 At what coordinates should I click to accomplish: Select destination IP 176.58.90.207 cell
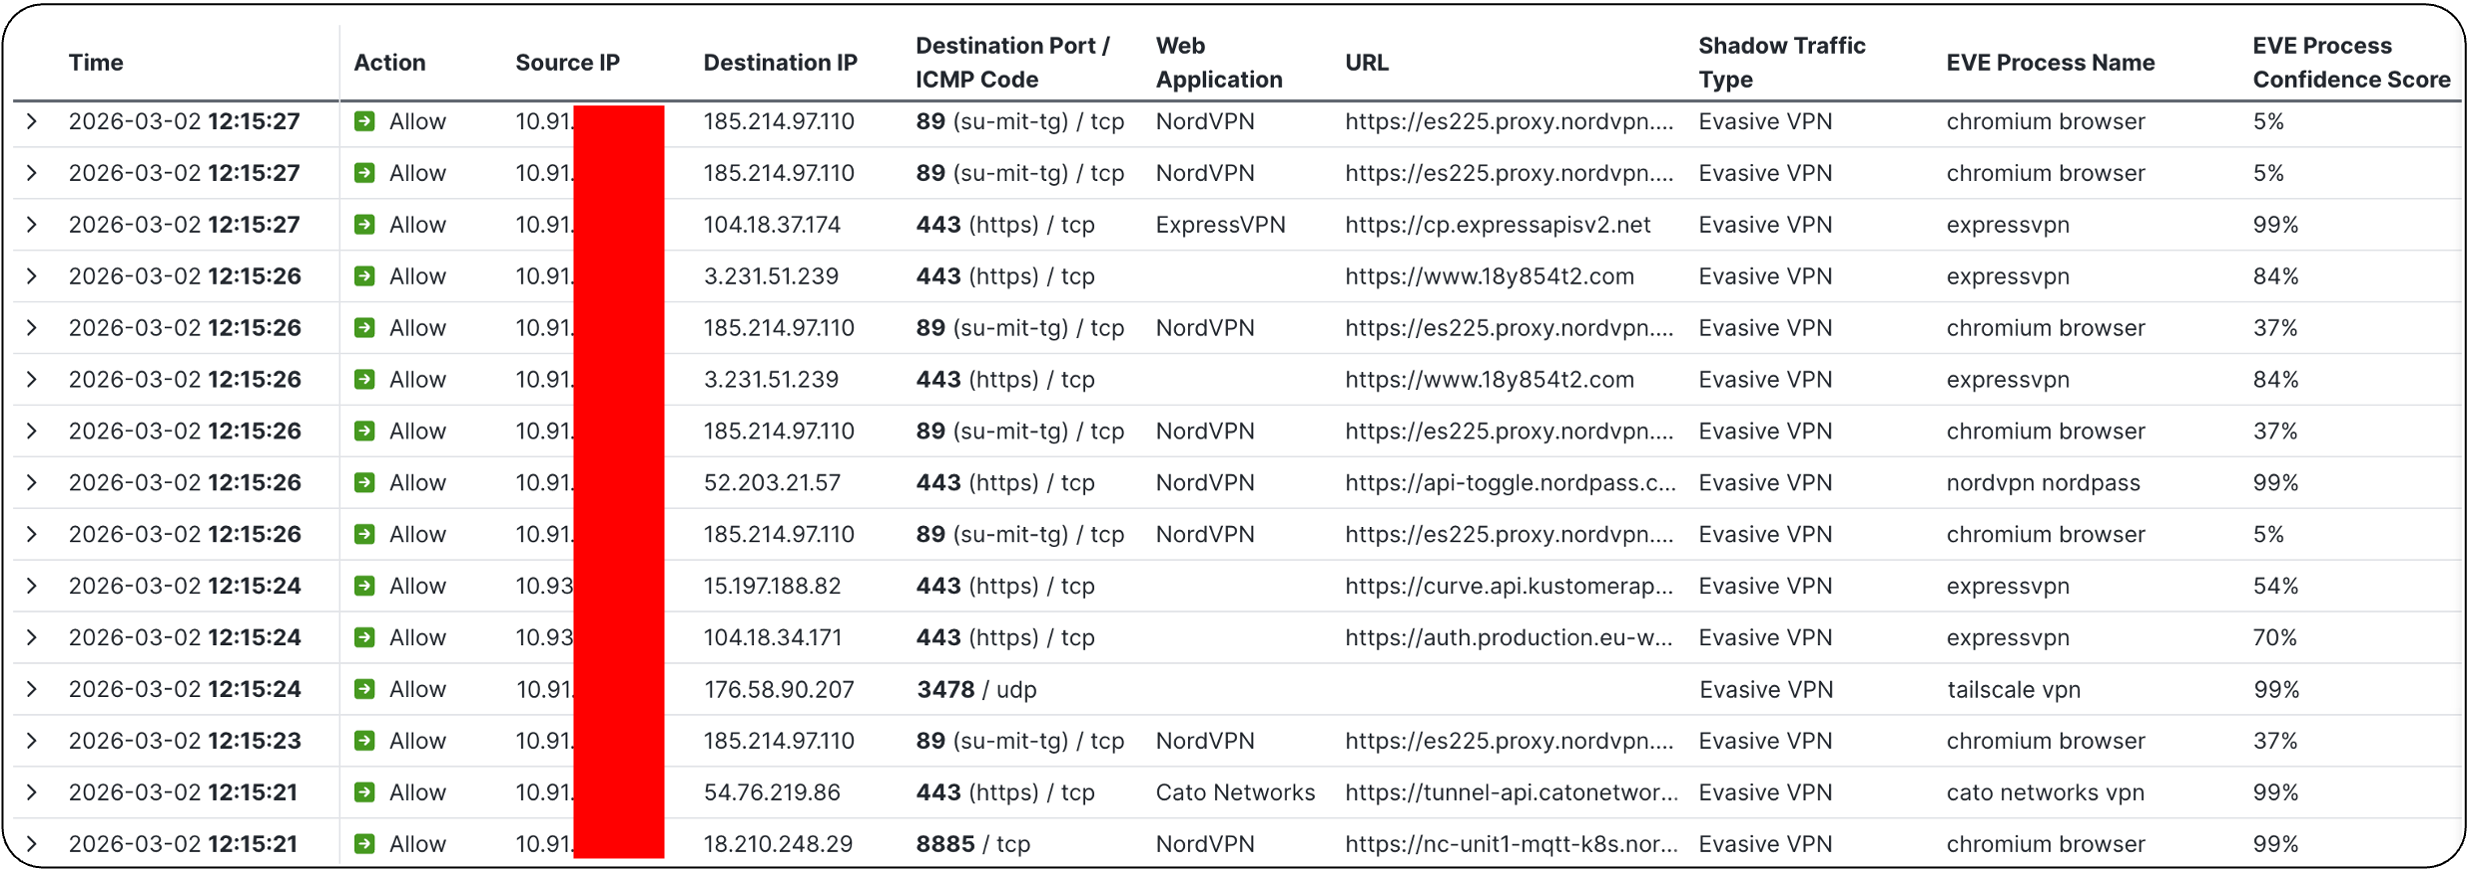point(779,689)
